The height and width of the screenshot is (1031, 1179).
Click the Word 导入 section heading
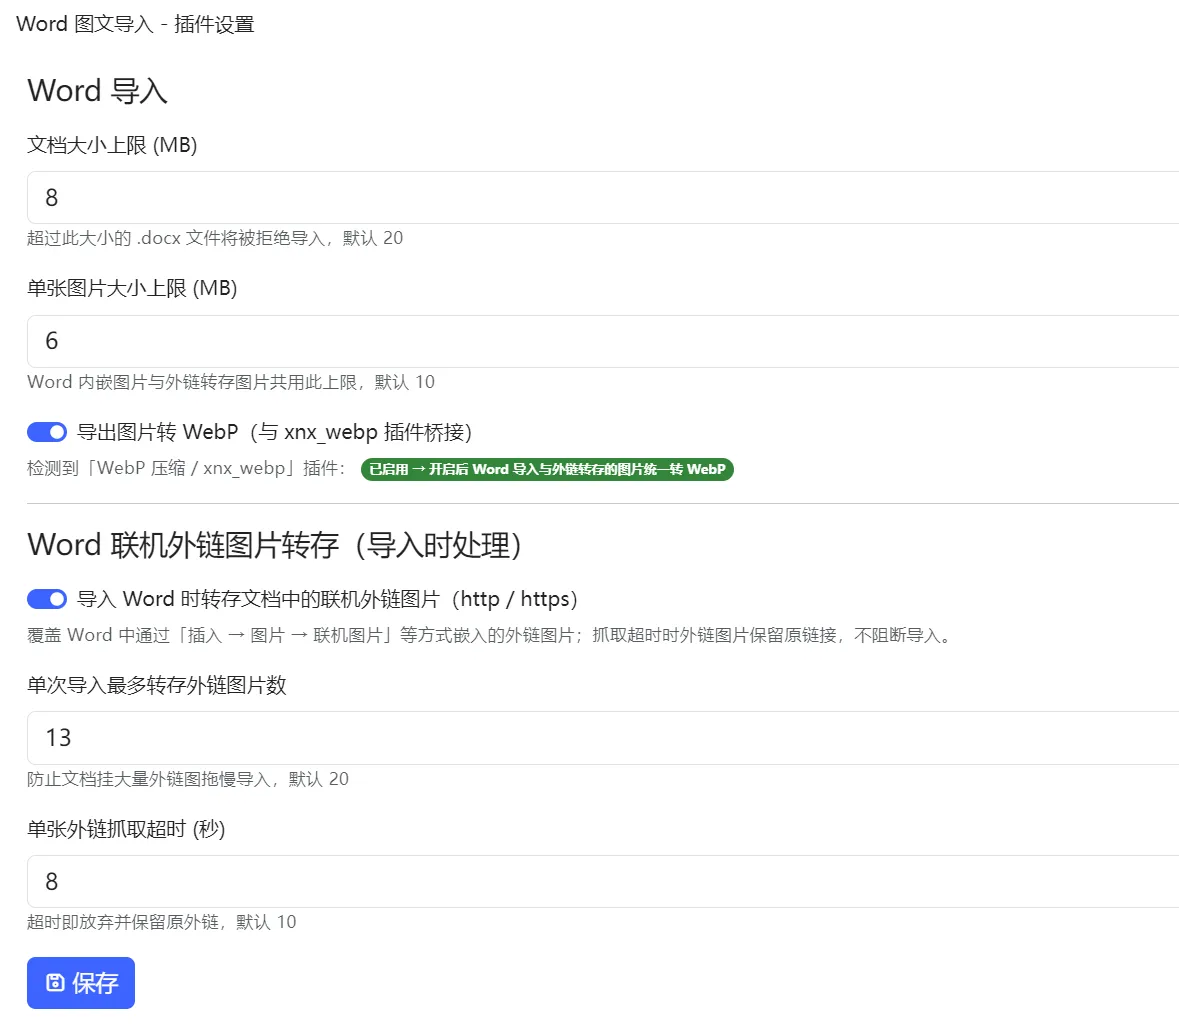98,90
